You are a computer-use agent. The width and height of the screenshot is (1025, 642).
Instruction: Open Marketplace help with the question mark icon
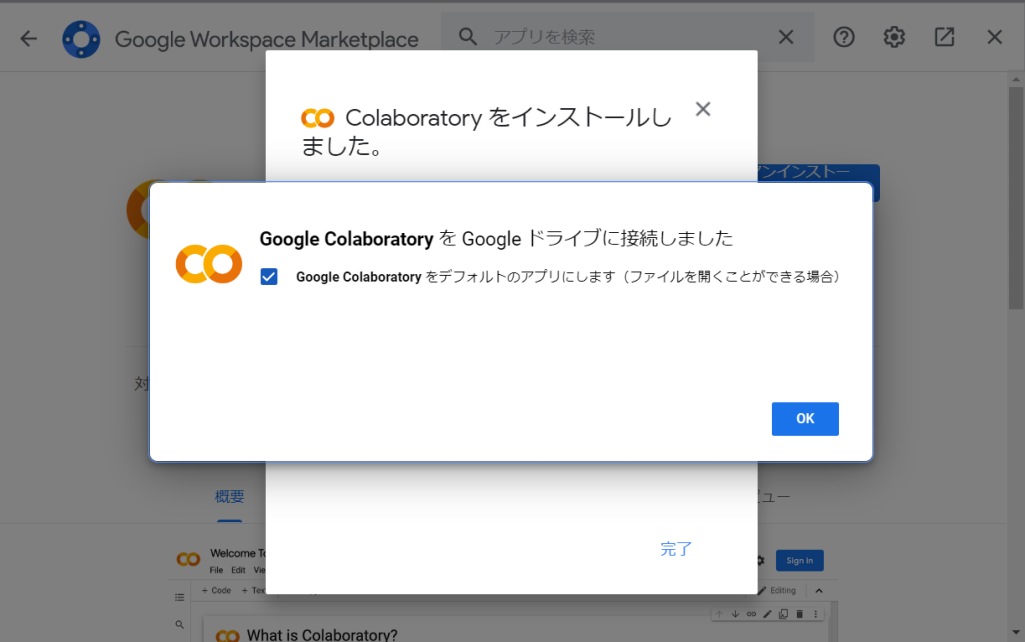[x=843, y=37]
